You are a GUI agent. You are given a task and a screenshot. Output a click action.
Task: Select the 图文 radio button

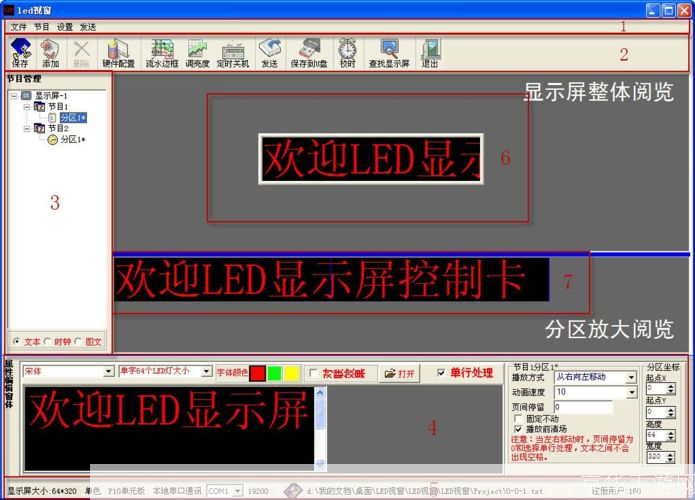78,341
